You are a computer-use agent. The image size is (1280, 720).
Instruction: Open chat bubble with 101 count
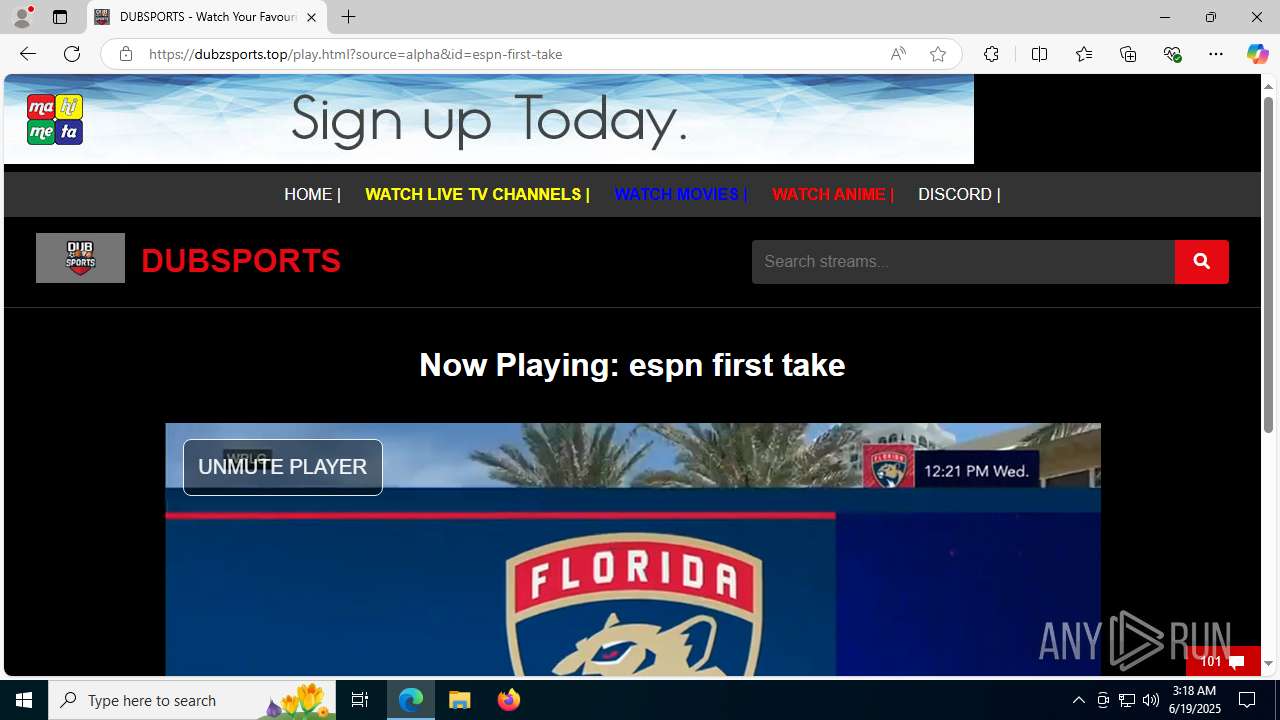tap(1223, 661)
